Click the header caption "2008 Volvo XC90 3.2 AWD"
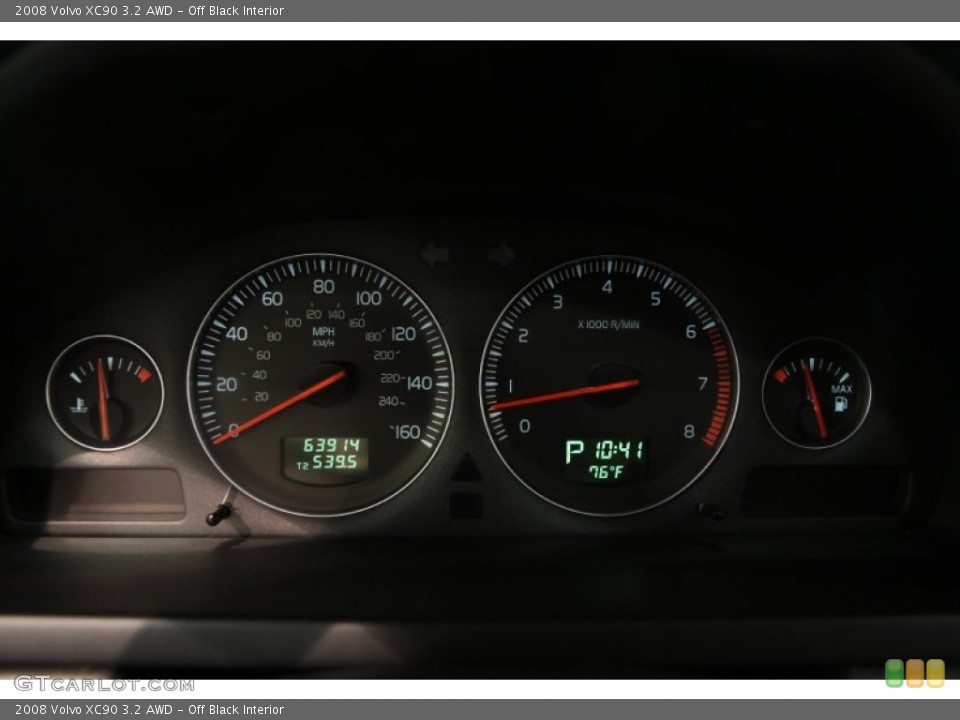 [x=94, y=10]
